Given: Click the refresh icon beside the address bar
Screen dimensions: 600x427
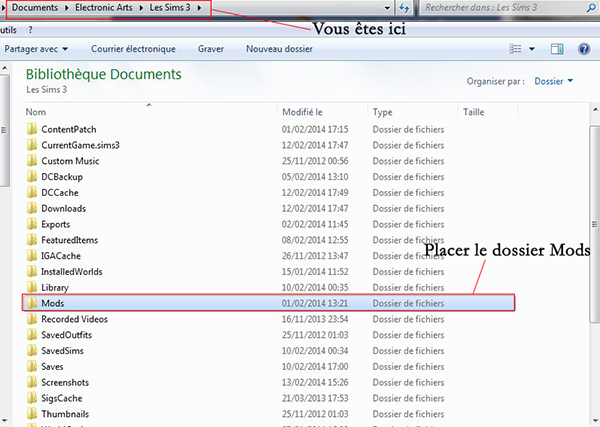Looking at the screenshot, I should click(405, 9).
